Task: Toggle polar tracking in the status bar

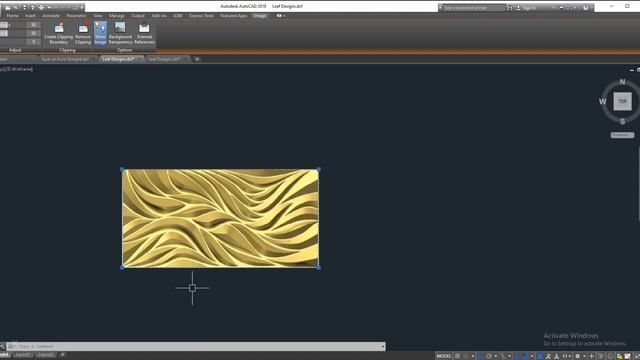Action: click(x=489, y=356)
